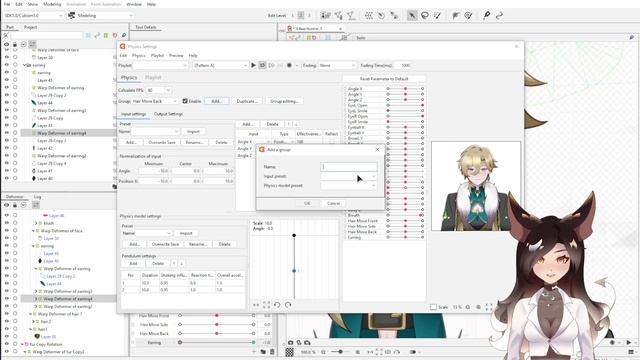This screenshot has height=360, width=640.
Task: Collapse the earring folder in Part panel
Action: [24, 65]
